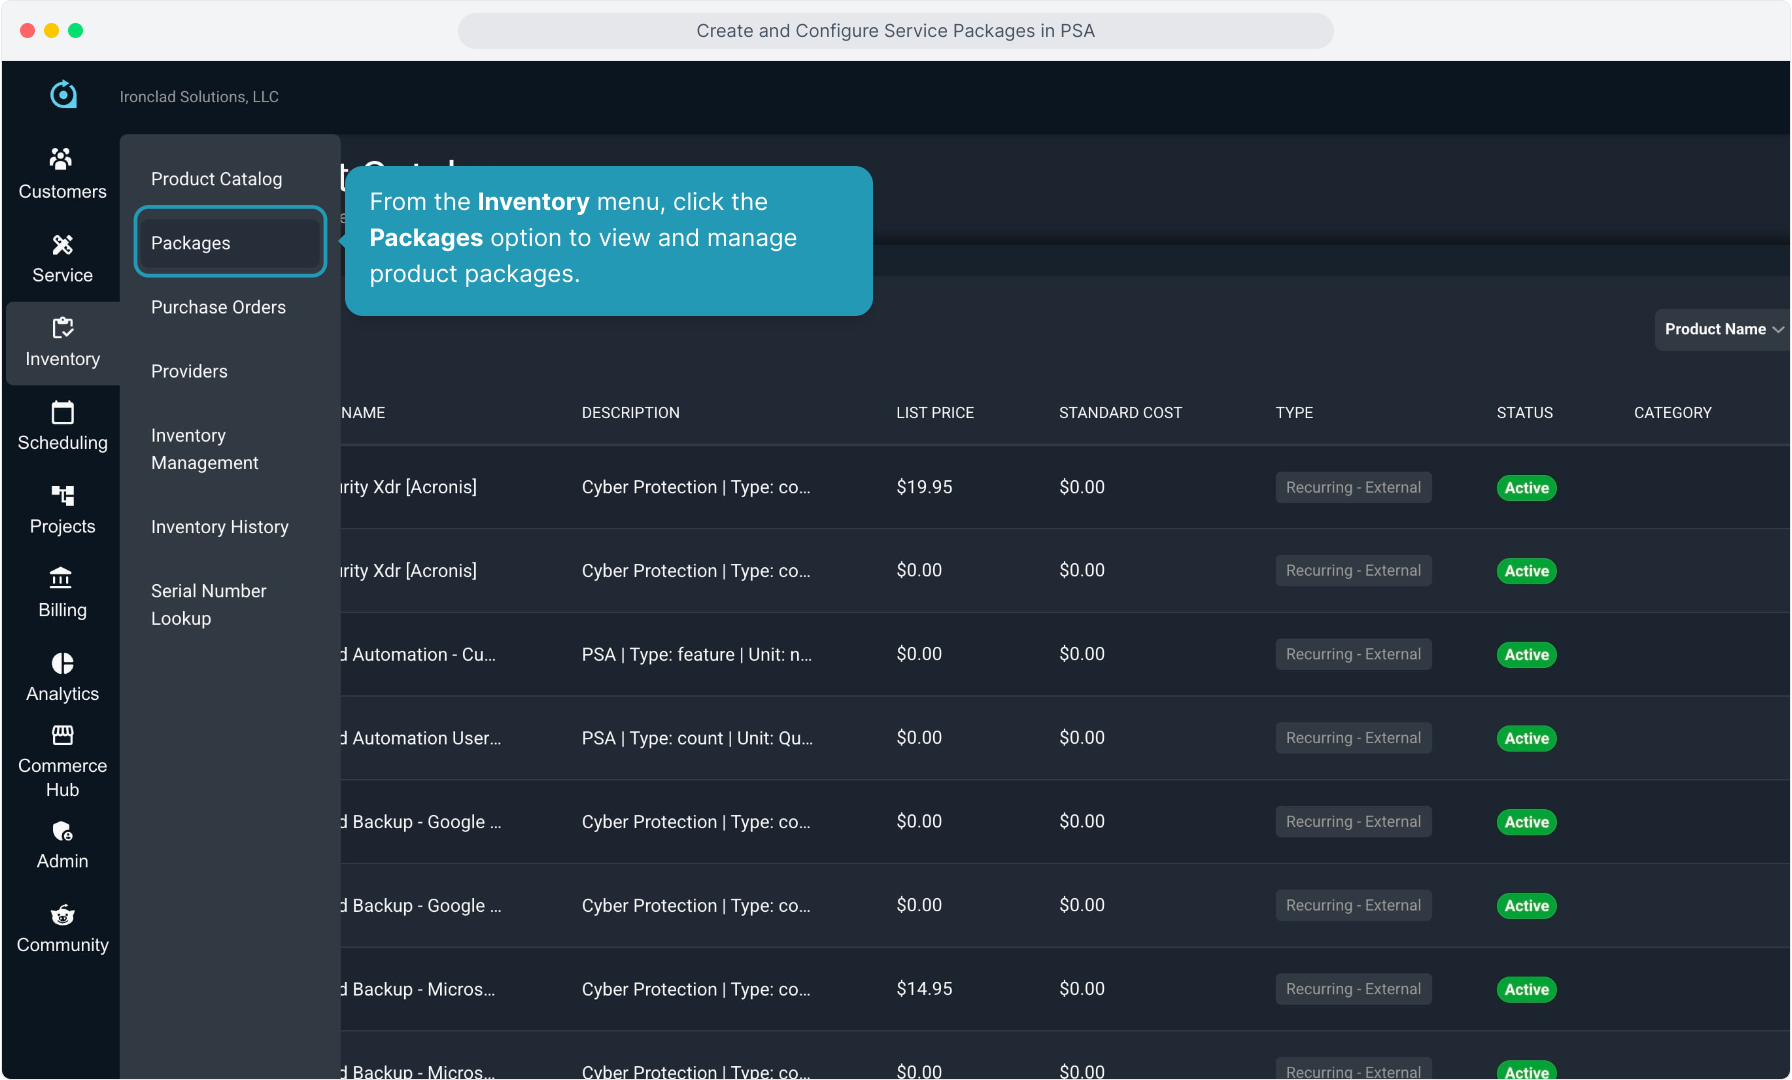Open Providers from the Inventory menu
Viewport: 1792px width, 1080px height.
[x=189, y=371]
